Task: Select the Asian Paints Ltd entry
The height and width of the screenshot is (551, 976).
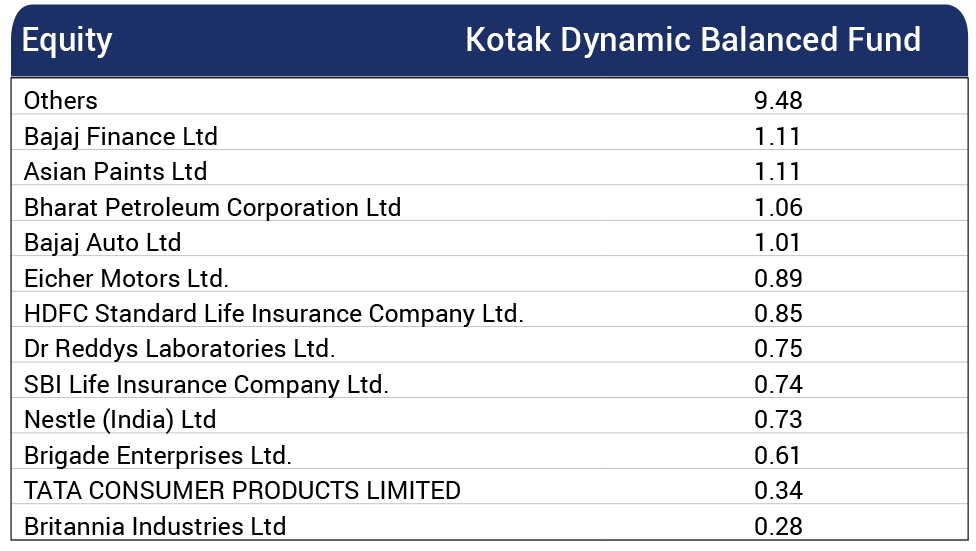Action: coord(115,171)
